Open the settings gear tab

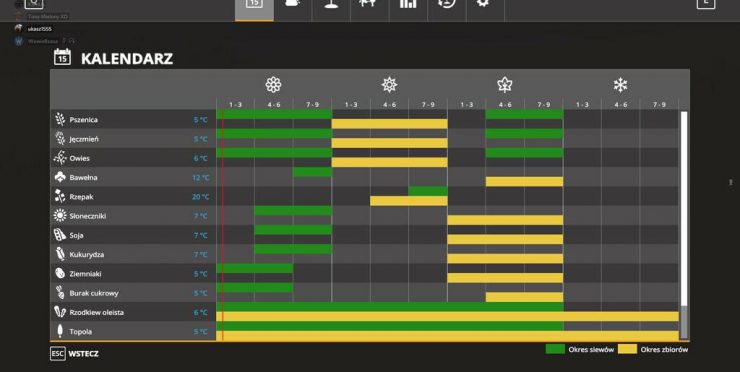pyautogui.click(x=482, y=4)
